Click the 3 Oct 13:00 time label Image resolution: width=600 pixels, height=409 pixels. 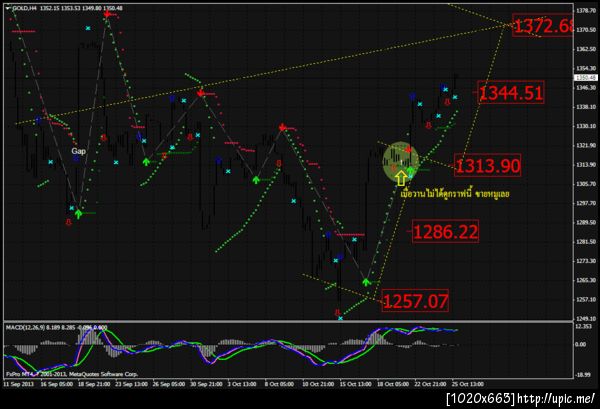coord(242,384)
